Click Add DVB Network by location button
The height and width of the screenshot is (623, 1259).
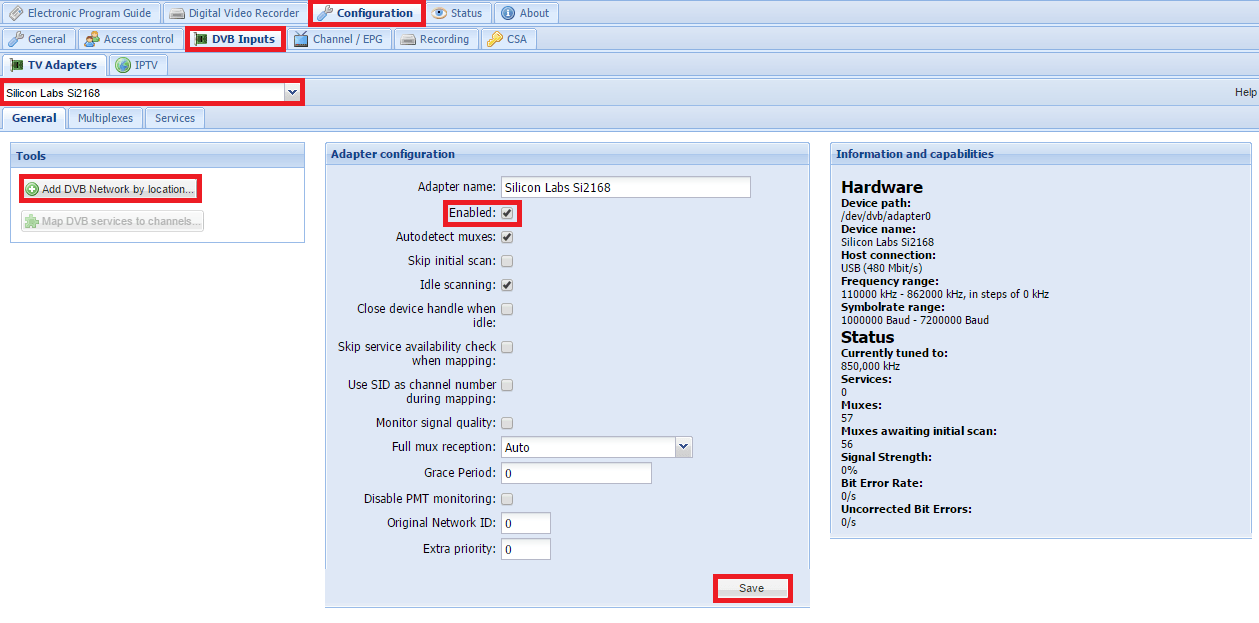(110, 189)
